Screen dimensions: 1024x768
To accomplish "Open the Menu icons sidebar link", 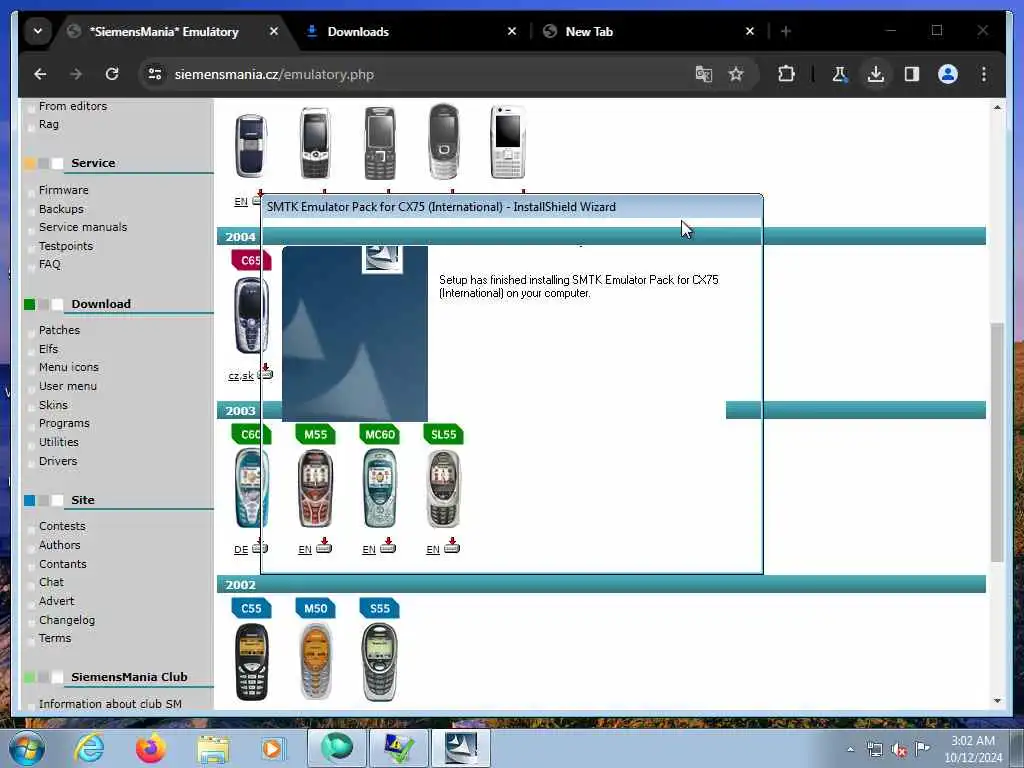I will [69, 368].
